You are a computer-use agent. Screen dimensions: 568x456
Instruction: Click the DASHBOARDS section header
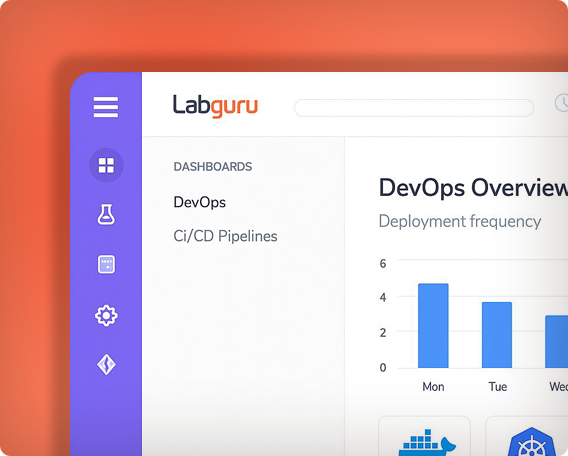click(213, 167)
